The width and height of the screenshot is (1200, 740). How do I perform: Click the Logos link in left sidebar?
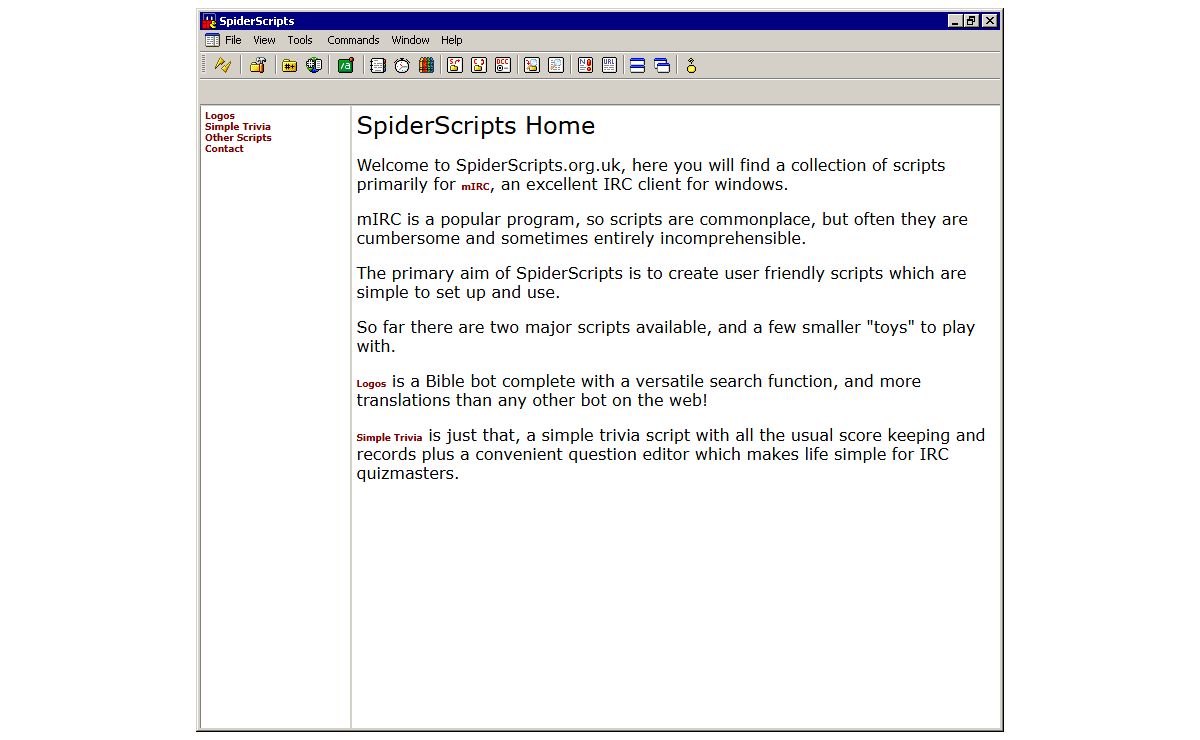click(x=220, y=116)
